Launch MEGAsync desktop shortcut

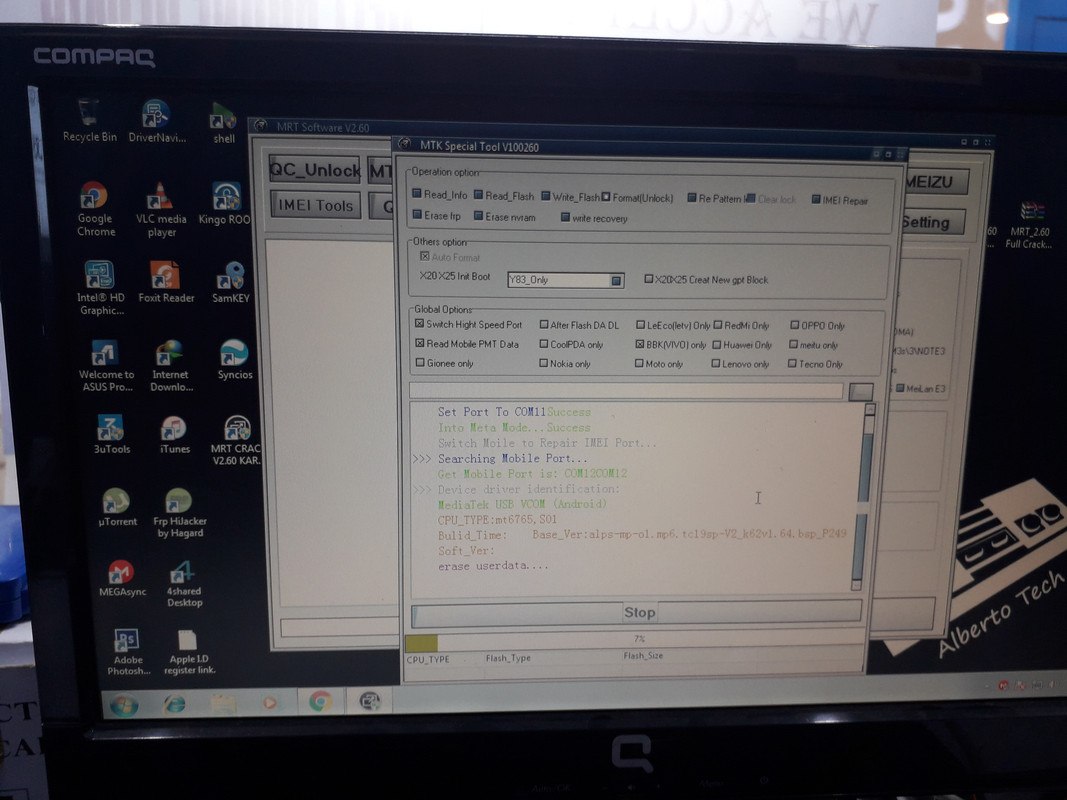pos(122,578)
